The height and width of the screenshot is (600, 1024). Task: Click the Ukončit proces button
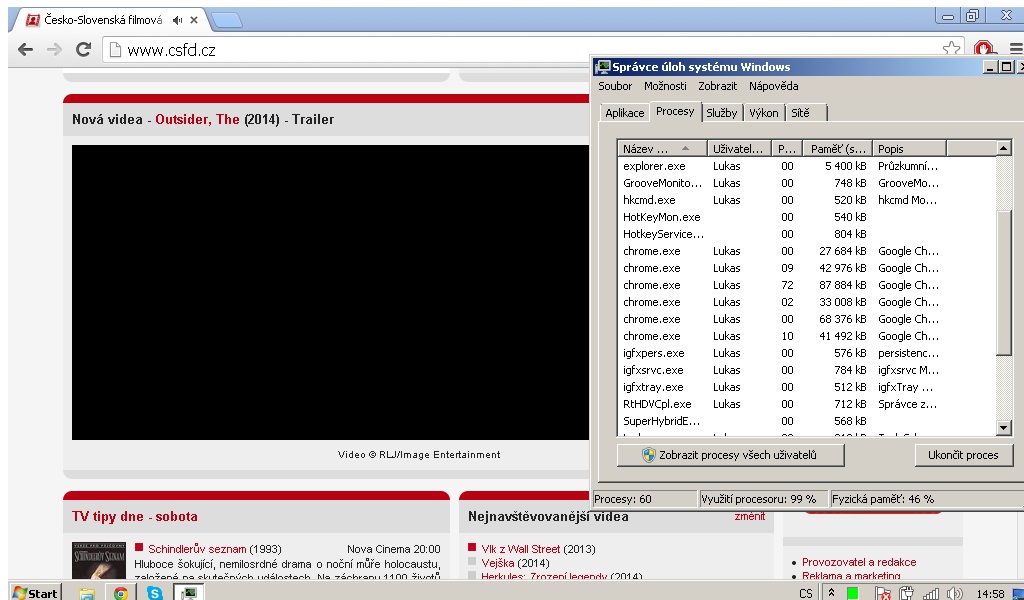[963, 455]
